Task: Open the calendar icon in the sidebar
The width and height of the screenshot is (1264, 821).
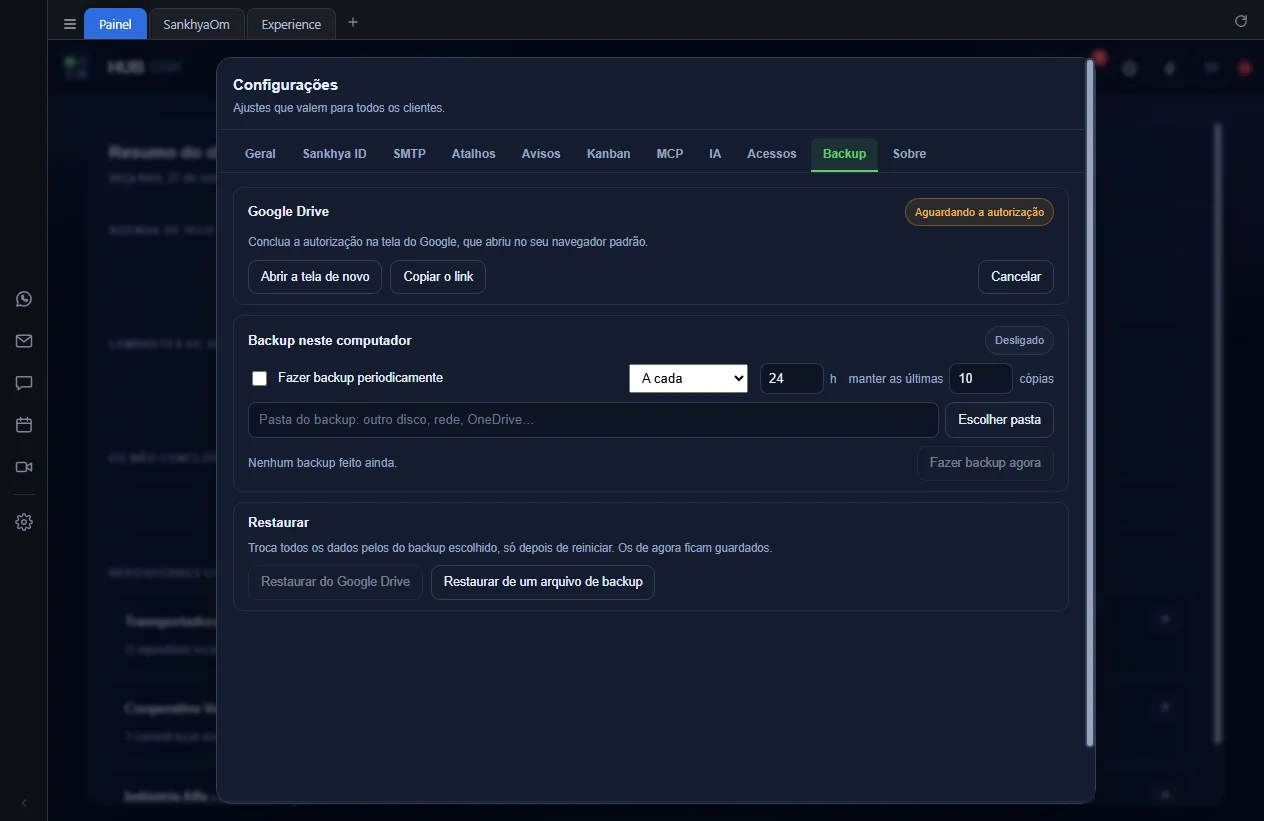Action: (x=24, y=425)
